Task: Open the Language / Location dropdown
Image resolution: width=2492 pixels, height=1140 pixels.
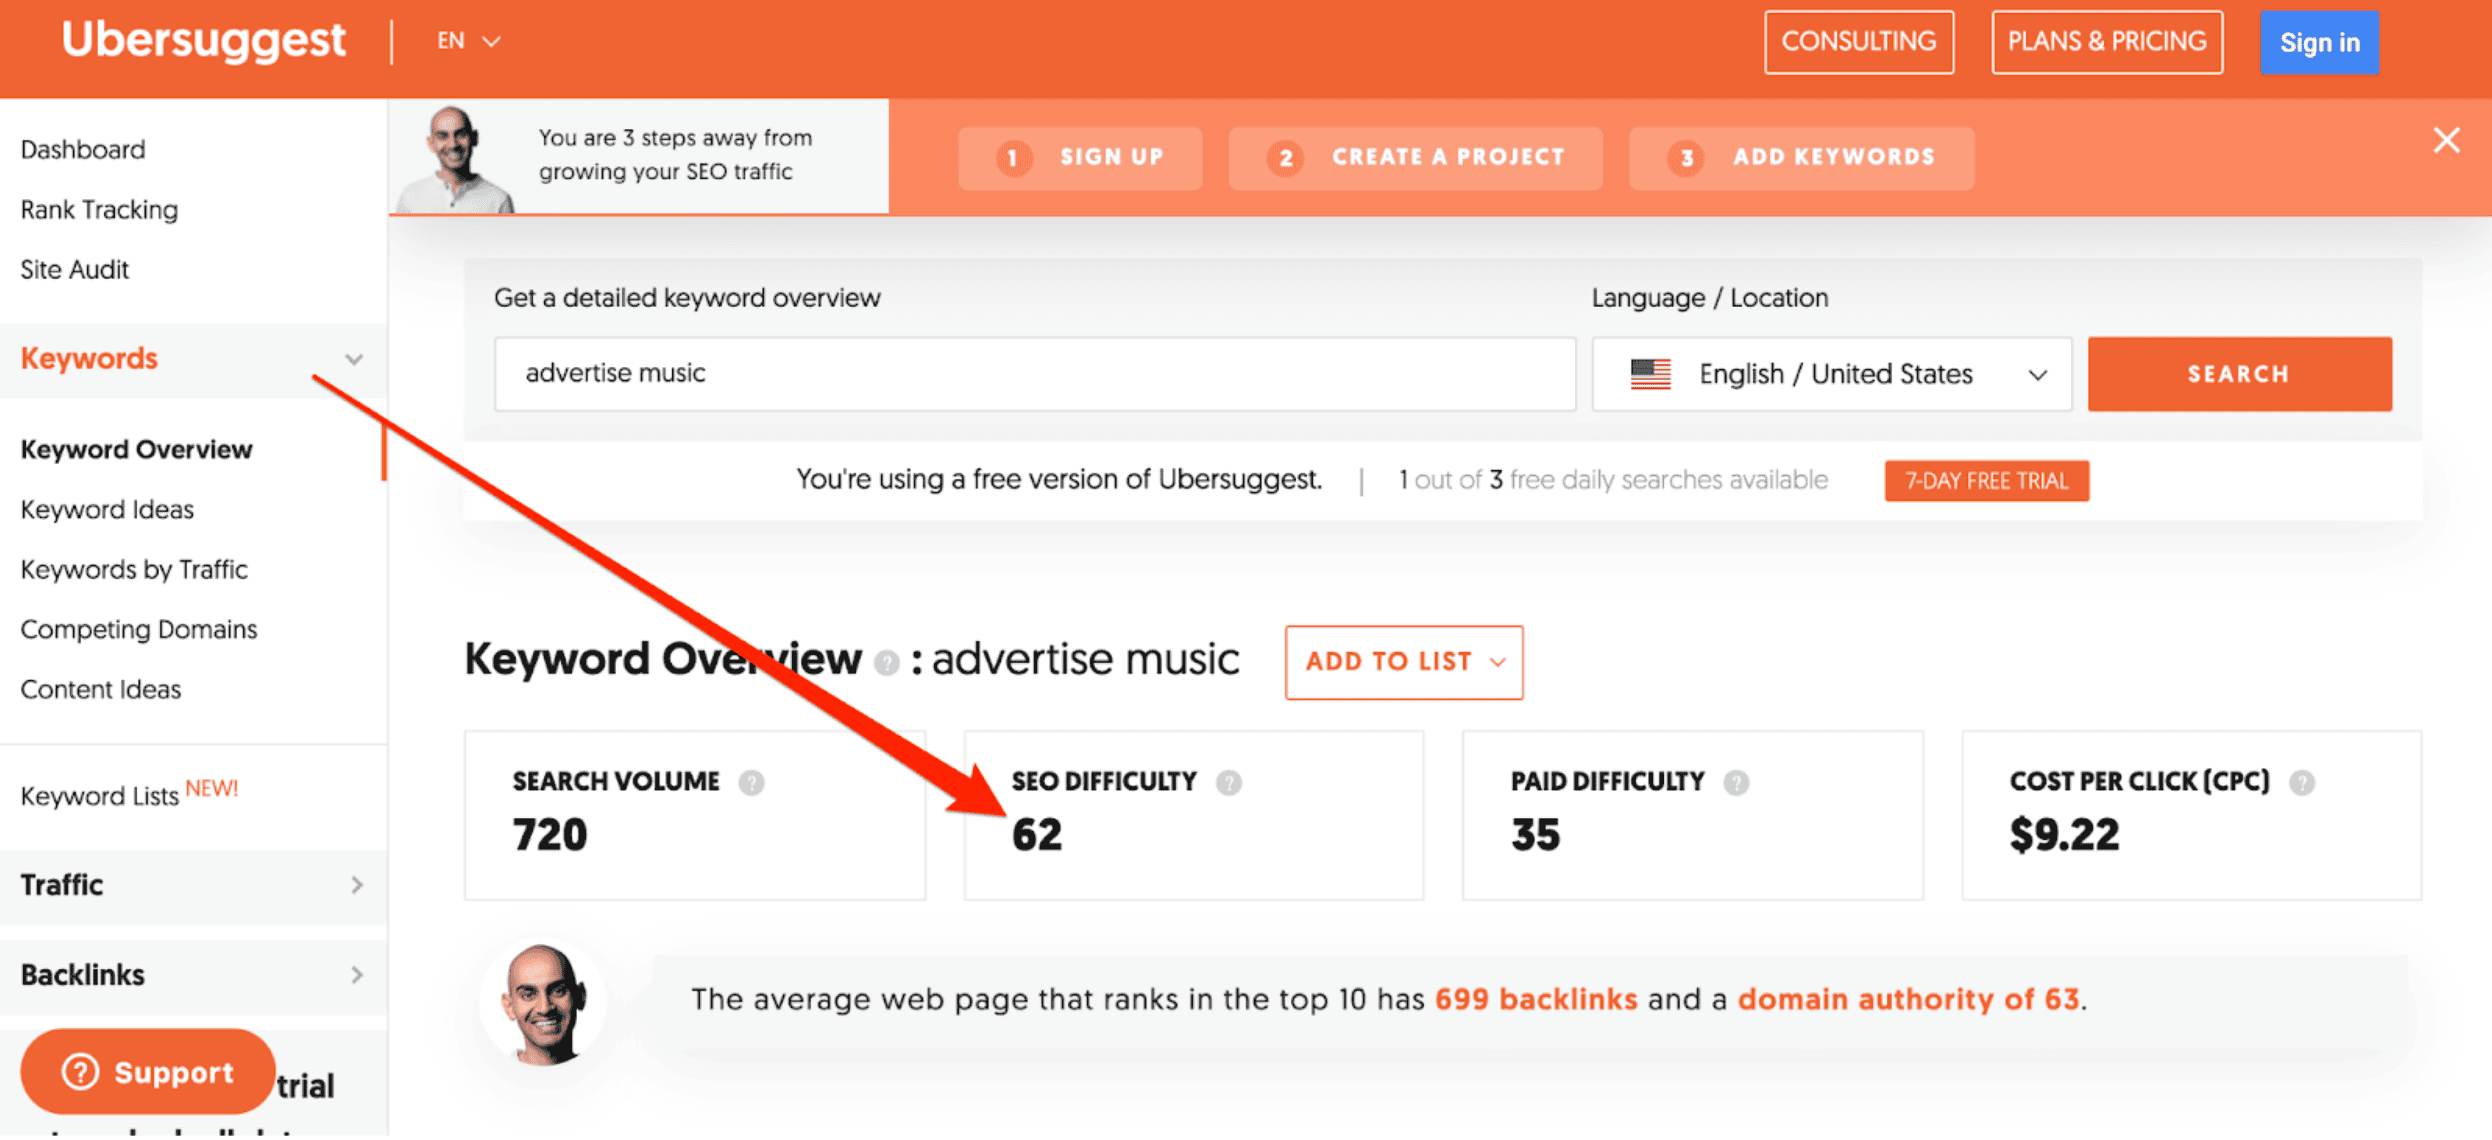Action: point(1831,374)
